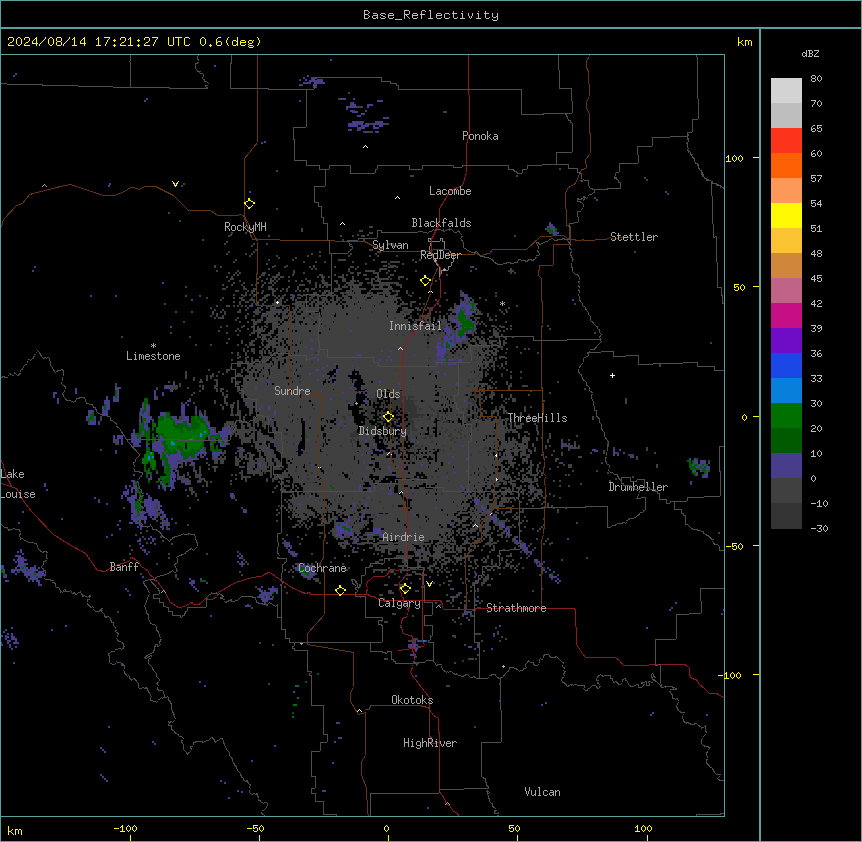This screenshot has height=842, width=862.
Task: Pick the light gray 80-70 dBZ legend swatch
Action: click(x=786, y=91)
